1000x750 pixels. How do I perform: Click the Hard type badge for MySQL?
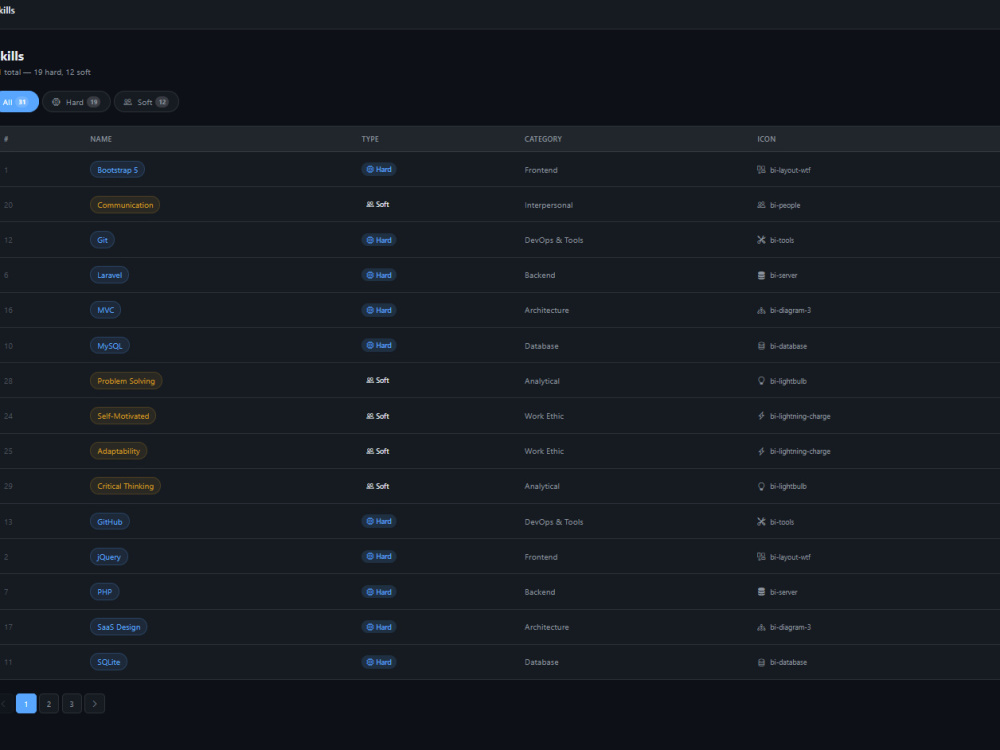pyautogui.click(x=379, y=345)
